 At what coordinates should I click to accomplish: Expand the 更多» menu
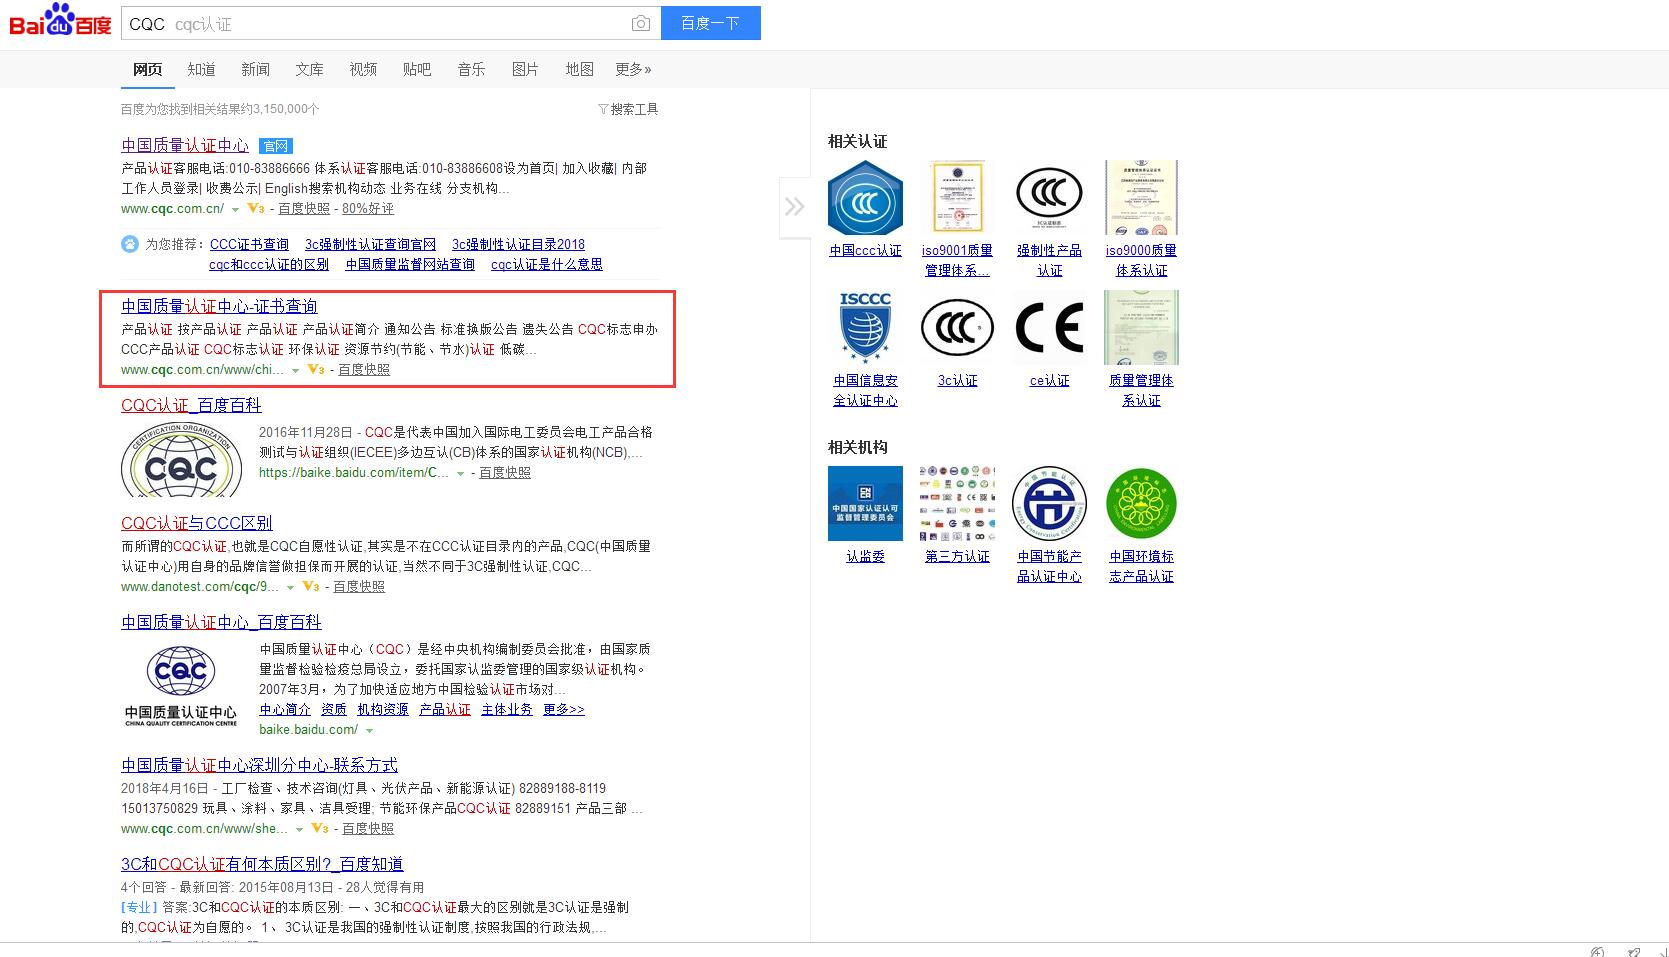coord(633,69)
